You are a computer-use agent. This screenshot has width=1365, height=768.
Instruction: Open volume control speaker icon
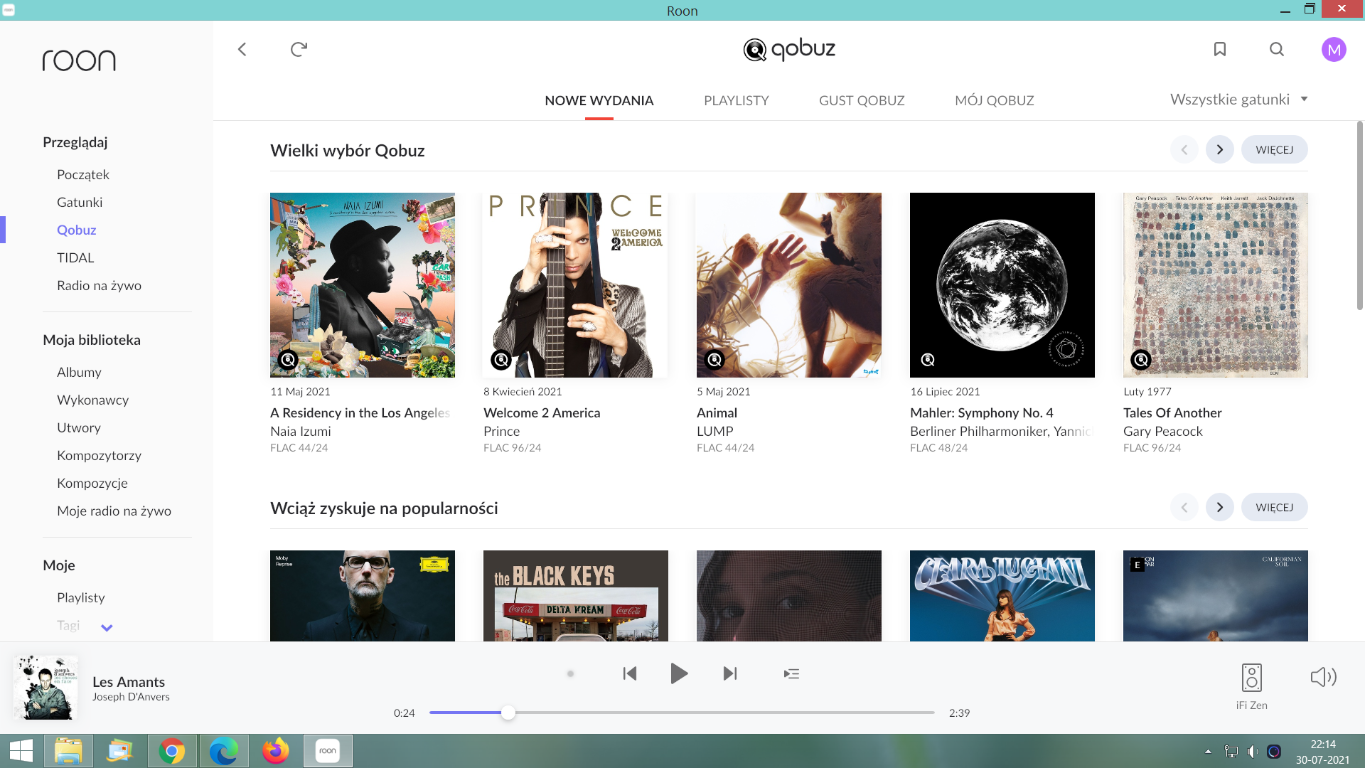tap(1323, 677)
